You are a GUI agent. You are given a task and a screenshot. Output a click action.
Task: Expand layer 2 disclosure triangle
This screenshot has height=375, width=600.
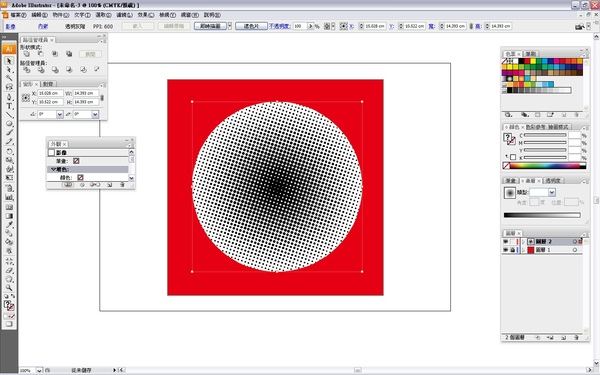[x=523, y=241]
